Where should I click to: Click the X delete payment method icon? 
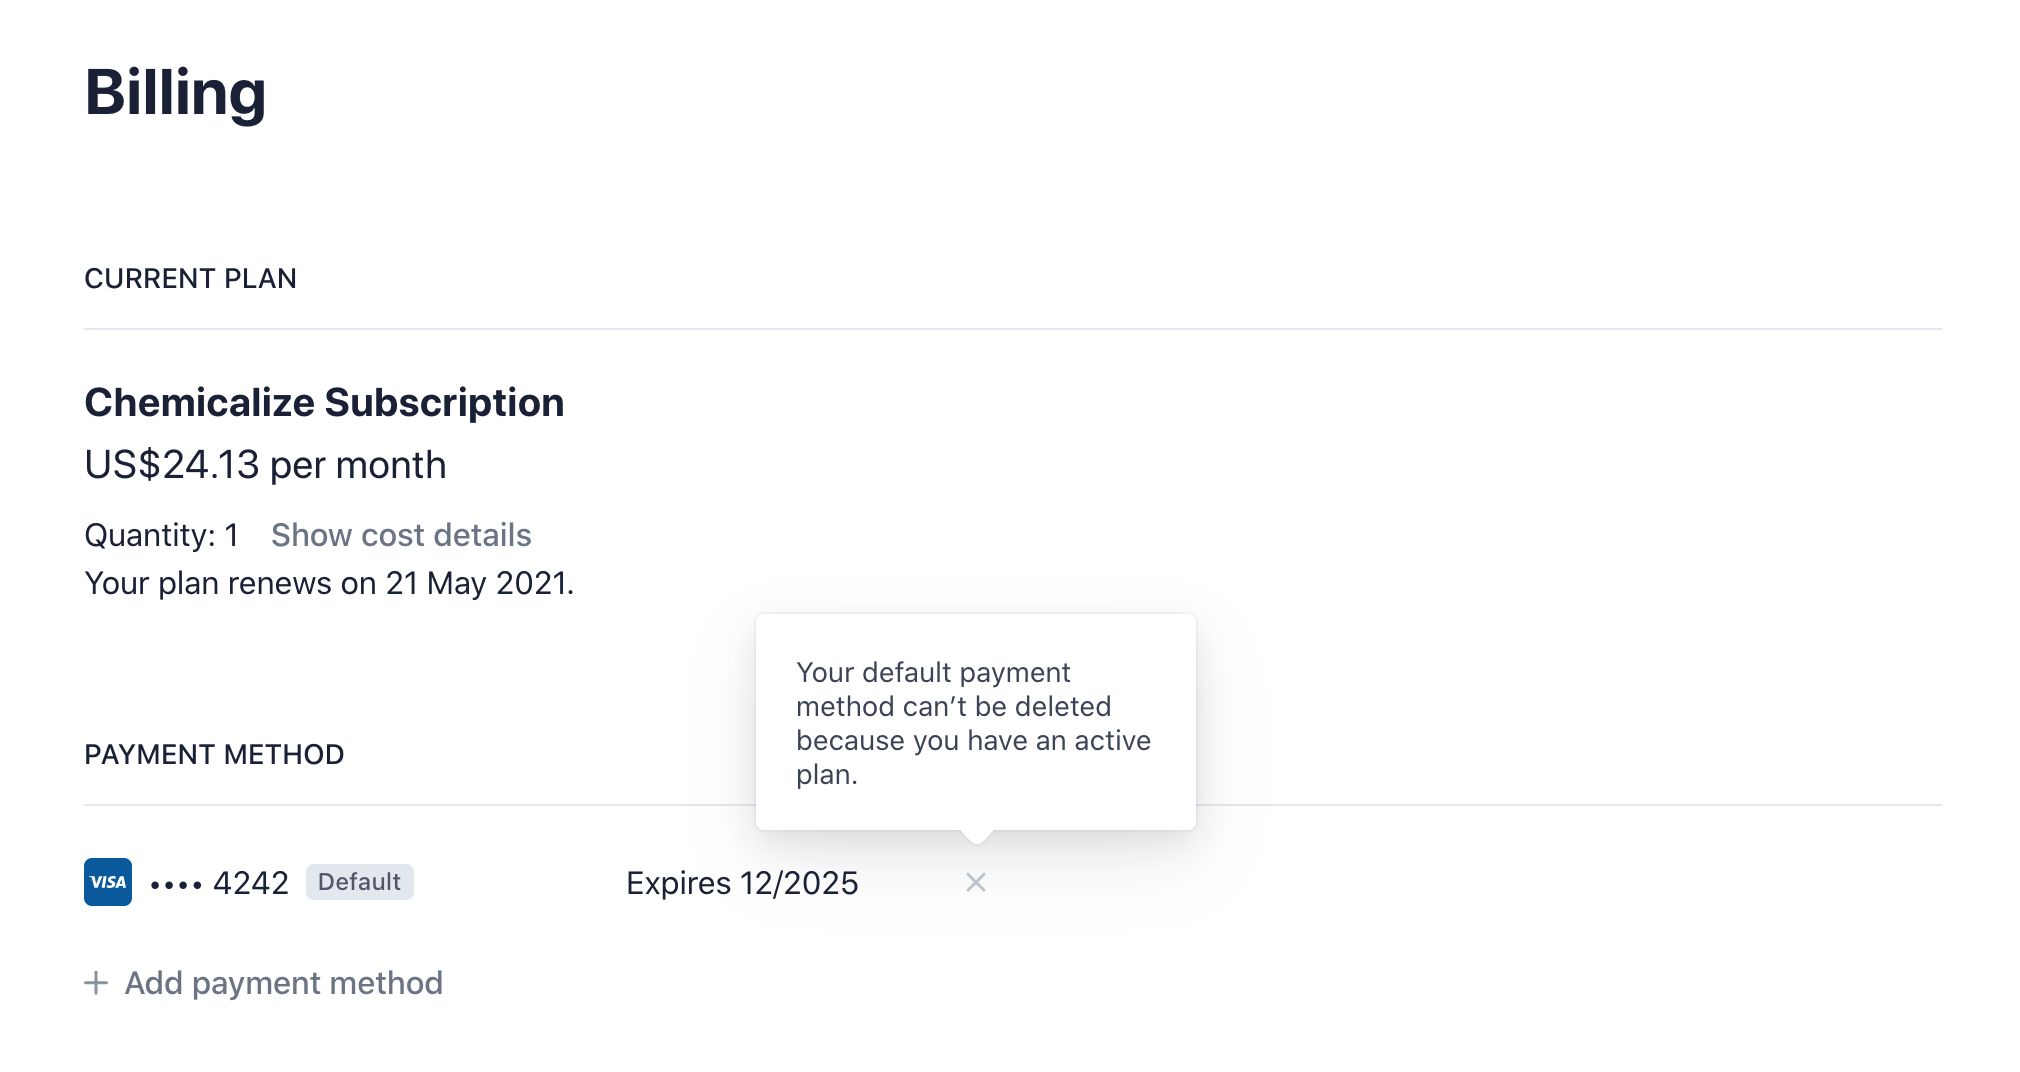(x=976, y=882)
